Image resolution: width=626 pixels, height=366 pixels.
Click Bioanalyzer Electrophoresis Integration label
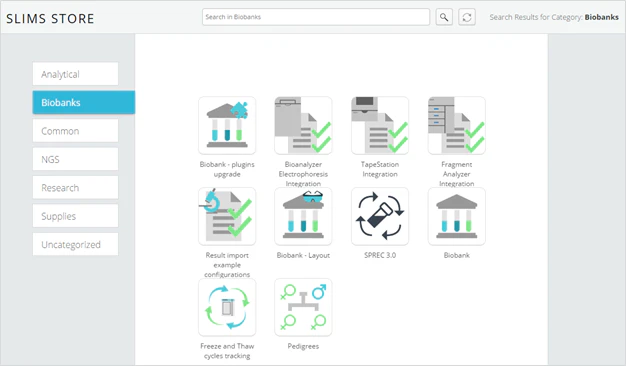[x=303, y=174]
